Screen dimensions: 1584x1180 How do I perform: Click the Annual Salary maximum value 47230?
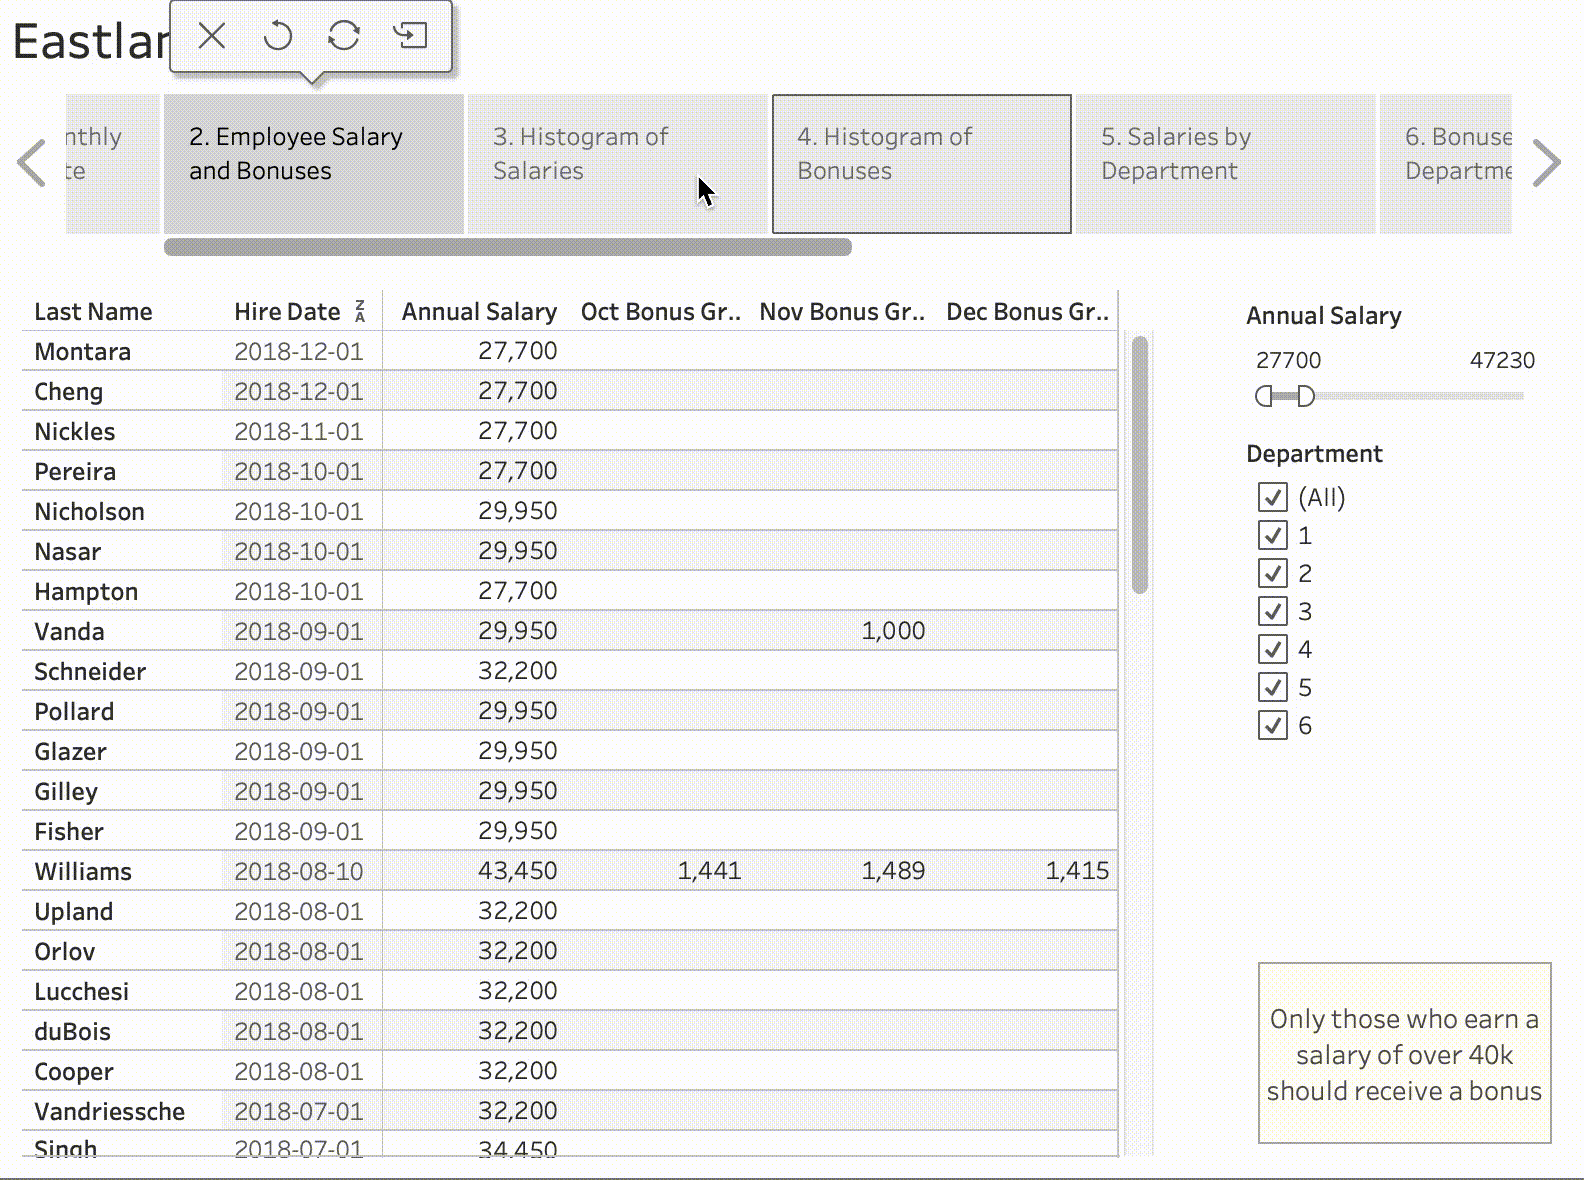(1502, 360)
